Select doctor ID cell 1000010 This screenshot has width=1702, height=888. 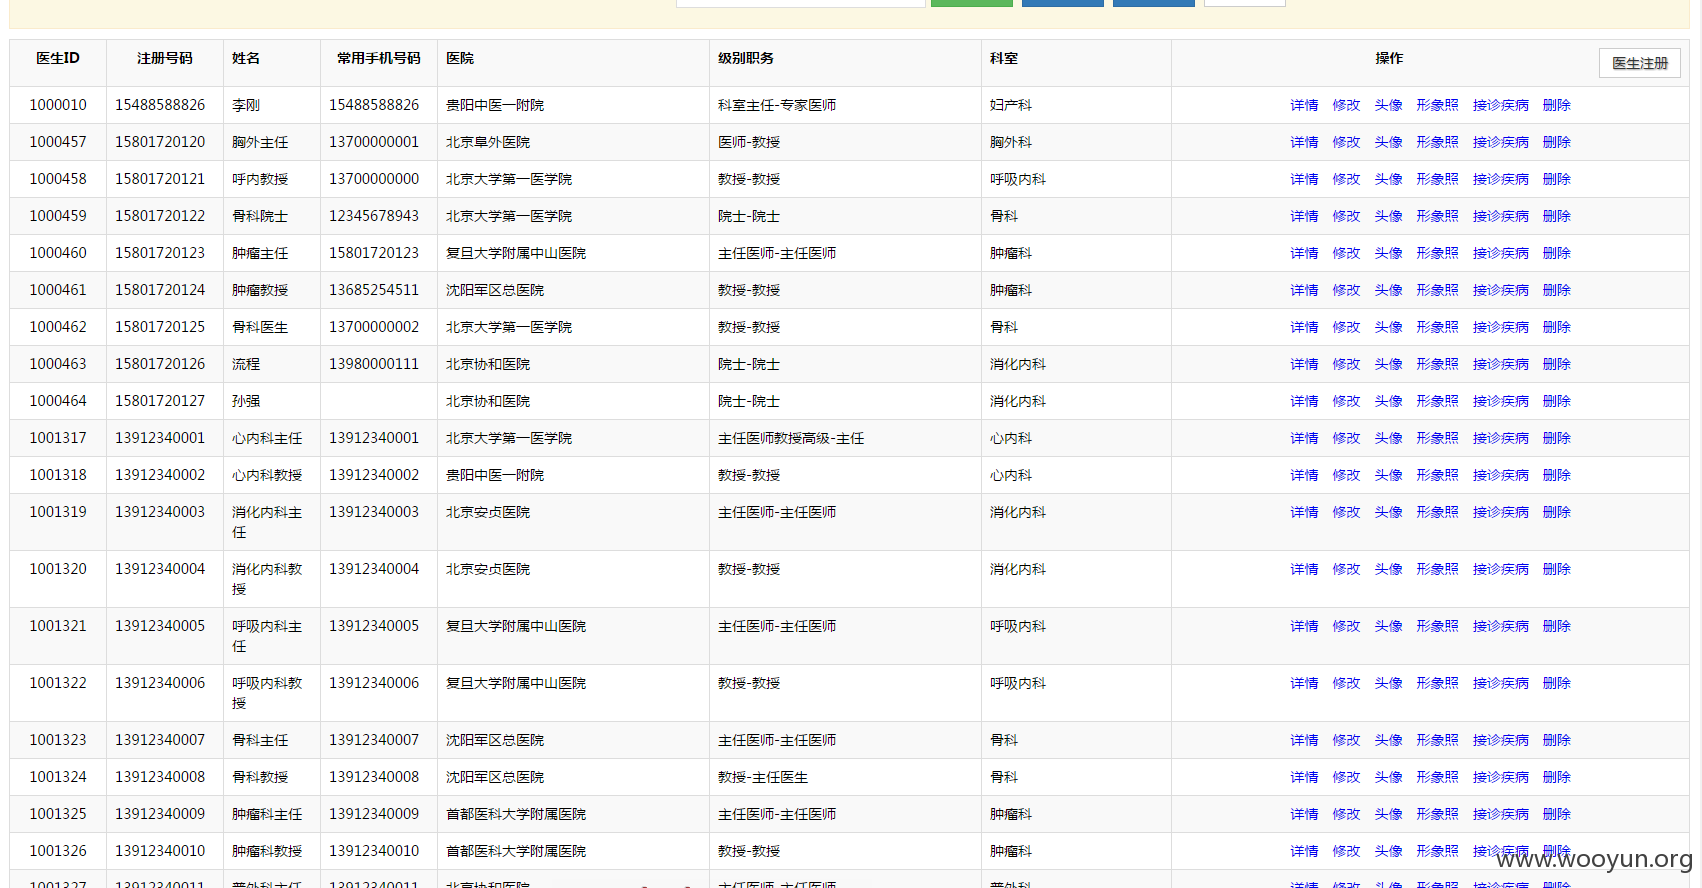[x=58, y=105]
